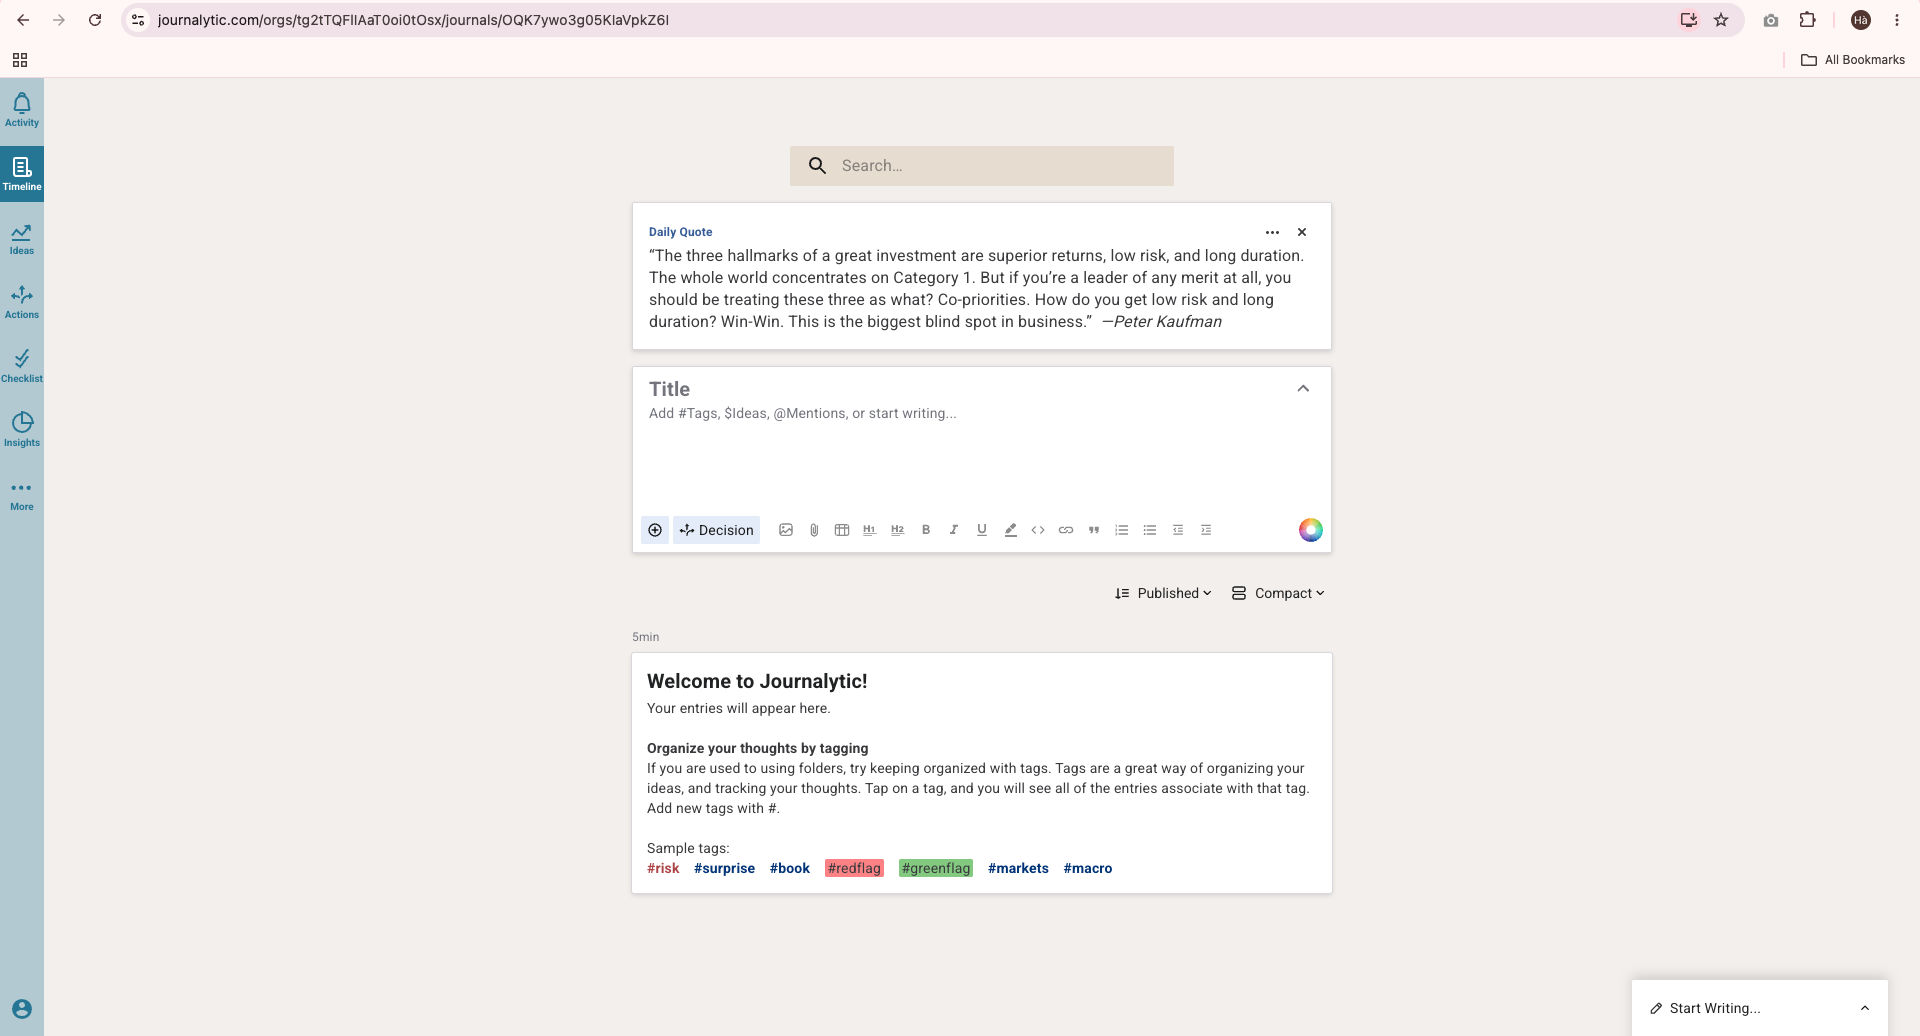Toggle inline code formatting

click(x=1038, y=530)
